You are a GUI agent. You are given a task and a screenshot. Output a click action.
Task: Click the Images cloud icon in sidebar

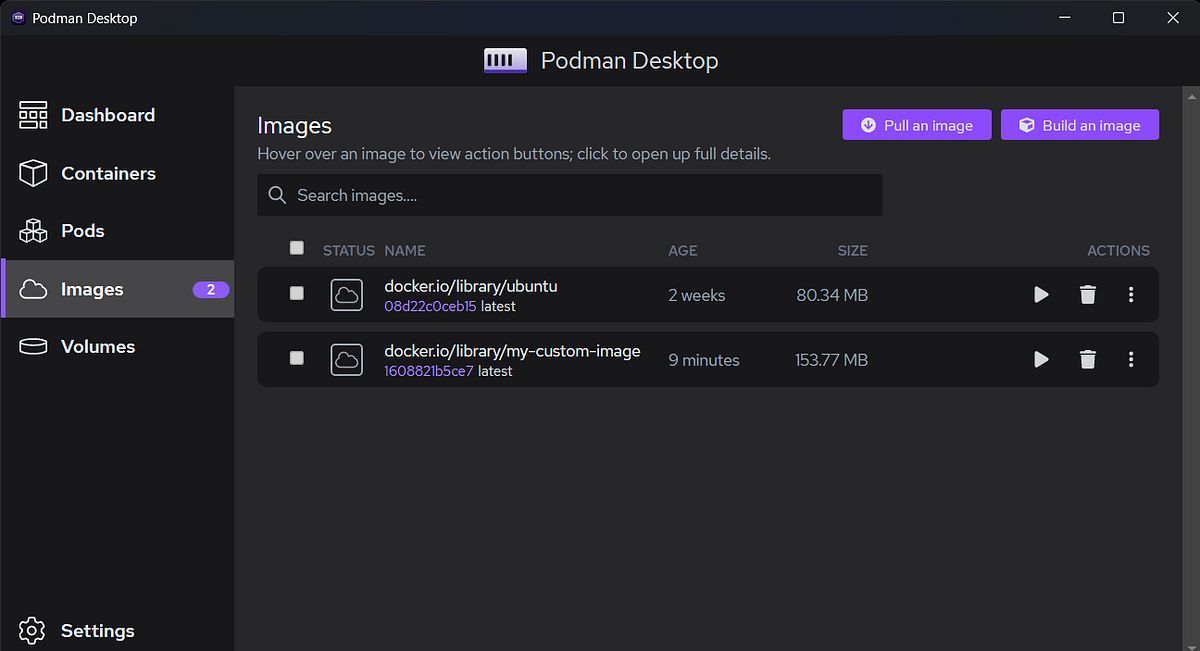coord(33,288)
